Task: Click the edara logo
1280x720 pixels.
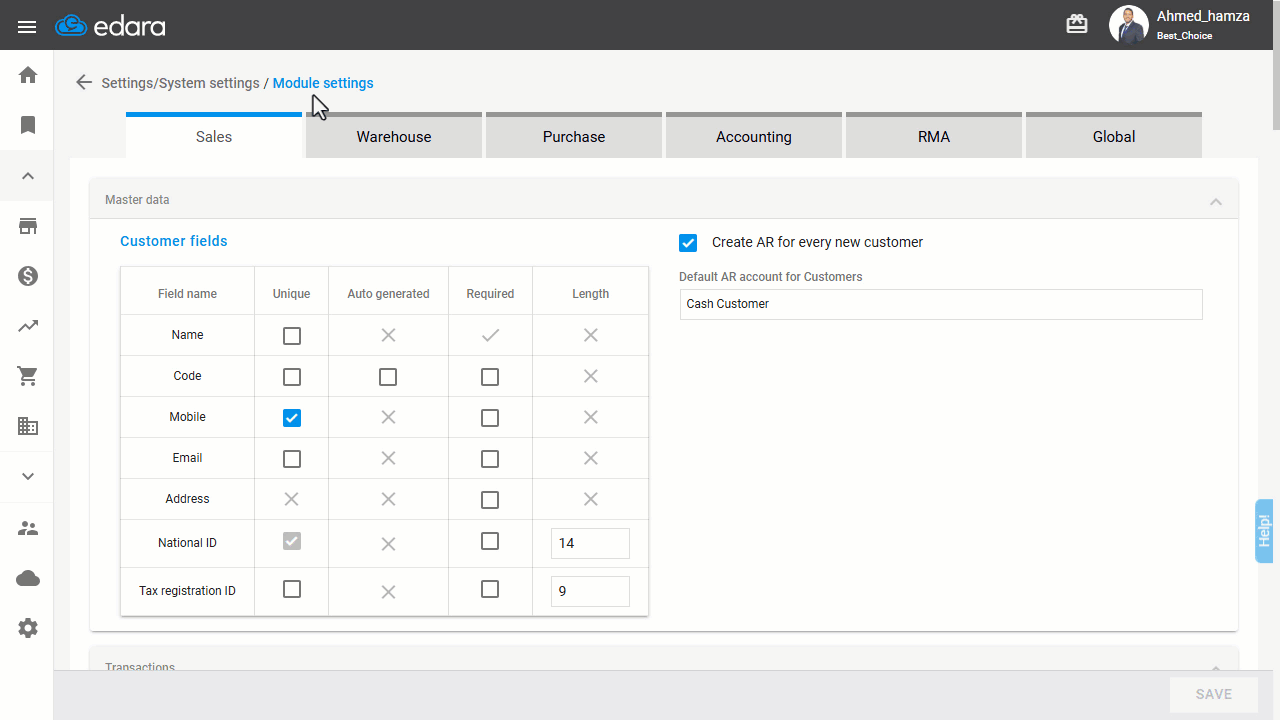Action: pyautogui.click(x=111, y=26)
